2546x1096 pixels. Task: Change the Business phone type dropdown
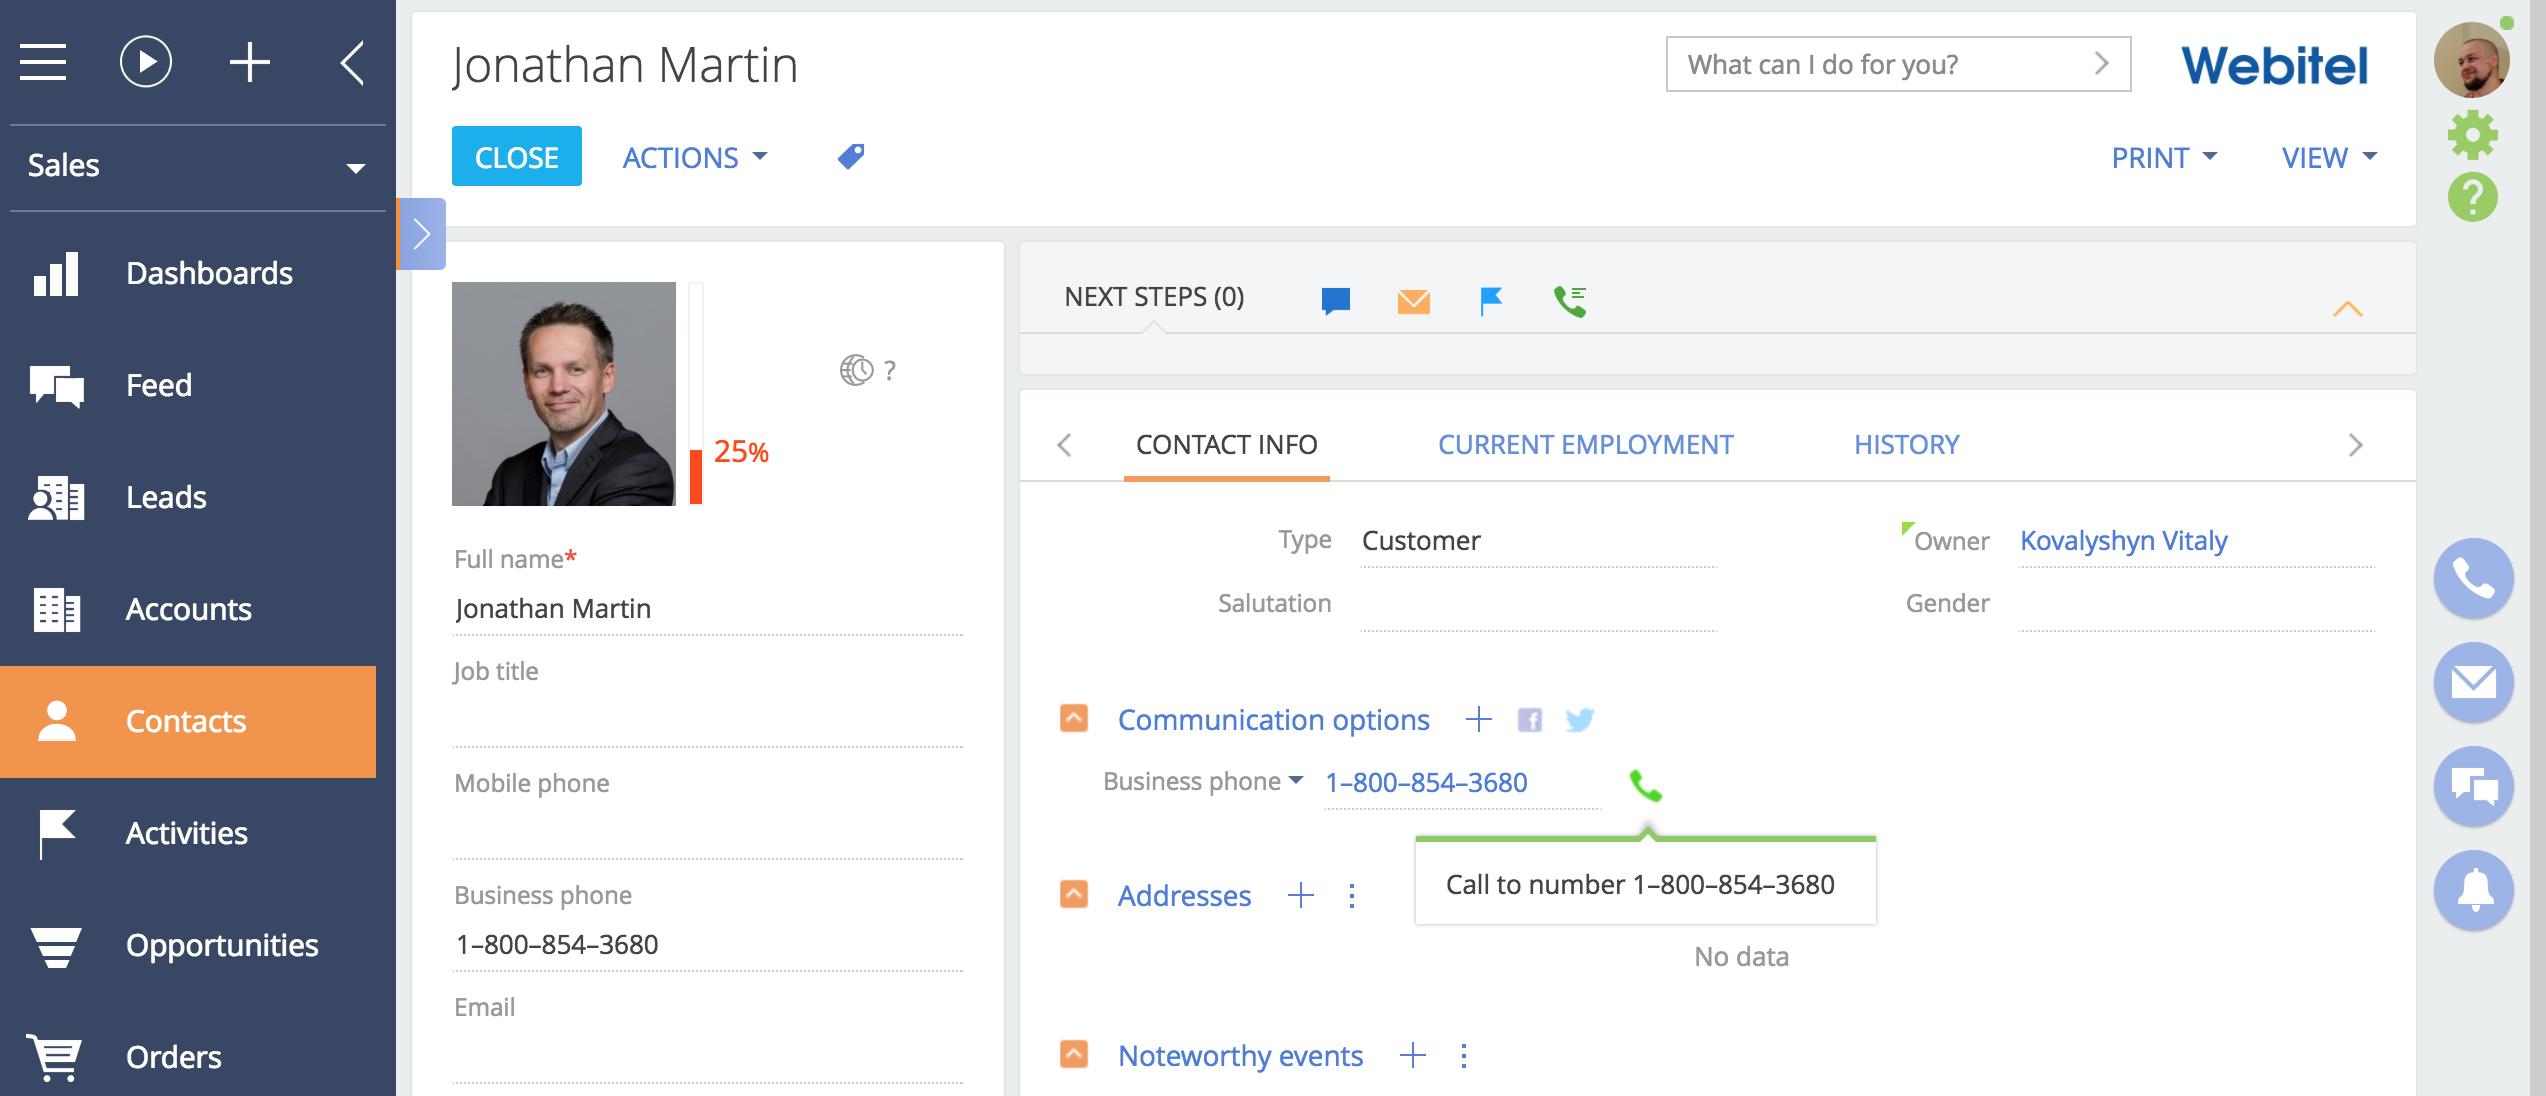(1296, 782)
